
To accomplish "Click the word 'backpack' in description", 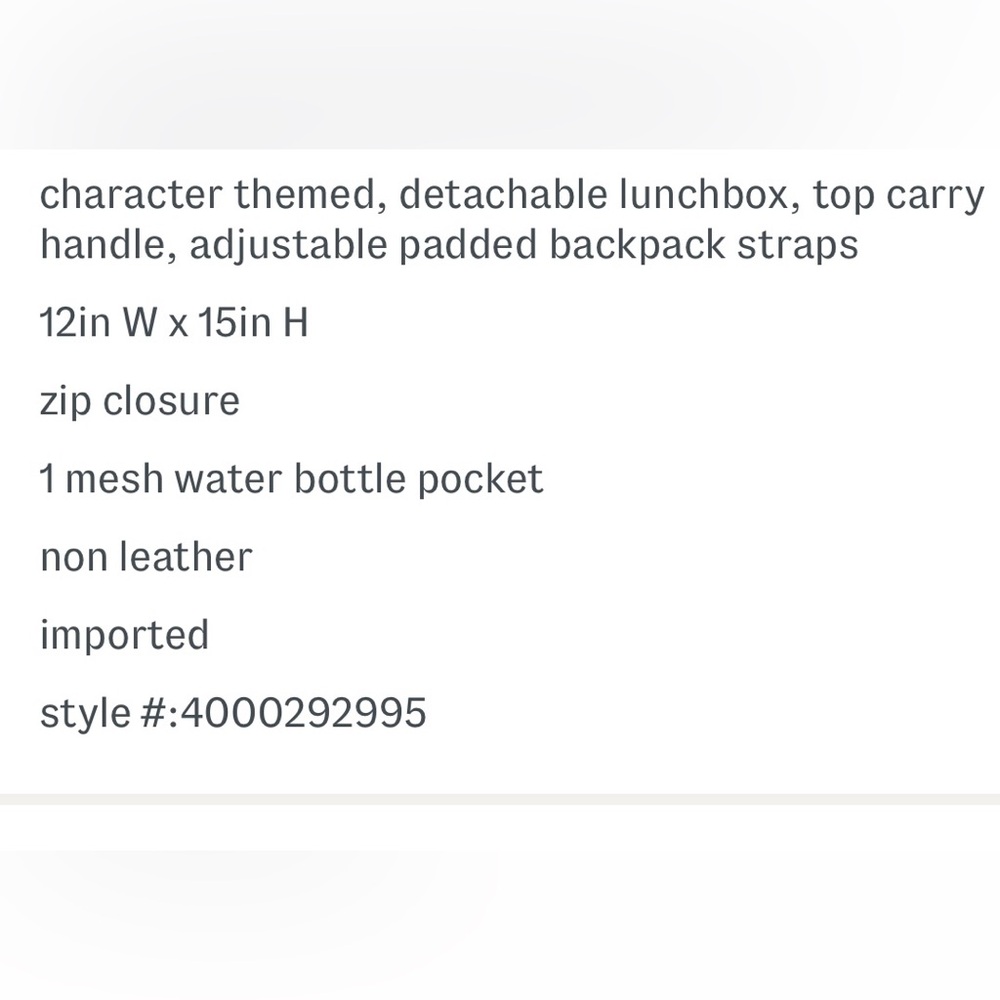I will pos(637,245).
